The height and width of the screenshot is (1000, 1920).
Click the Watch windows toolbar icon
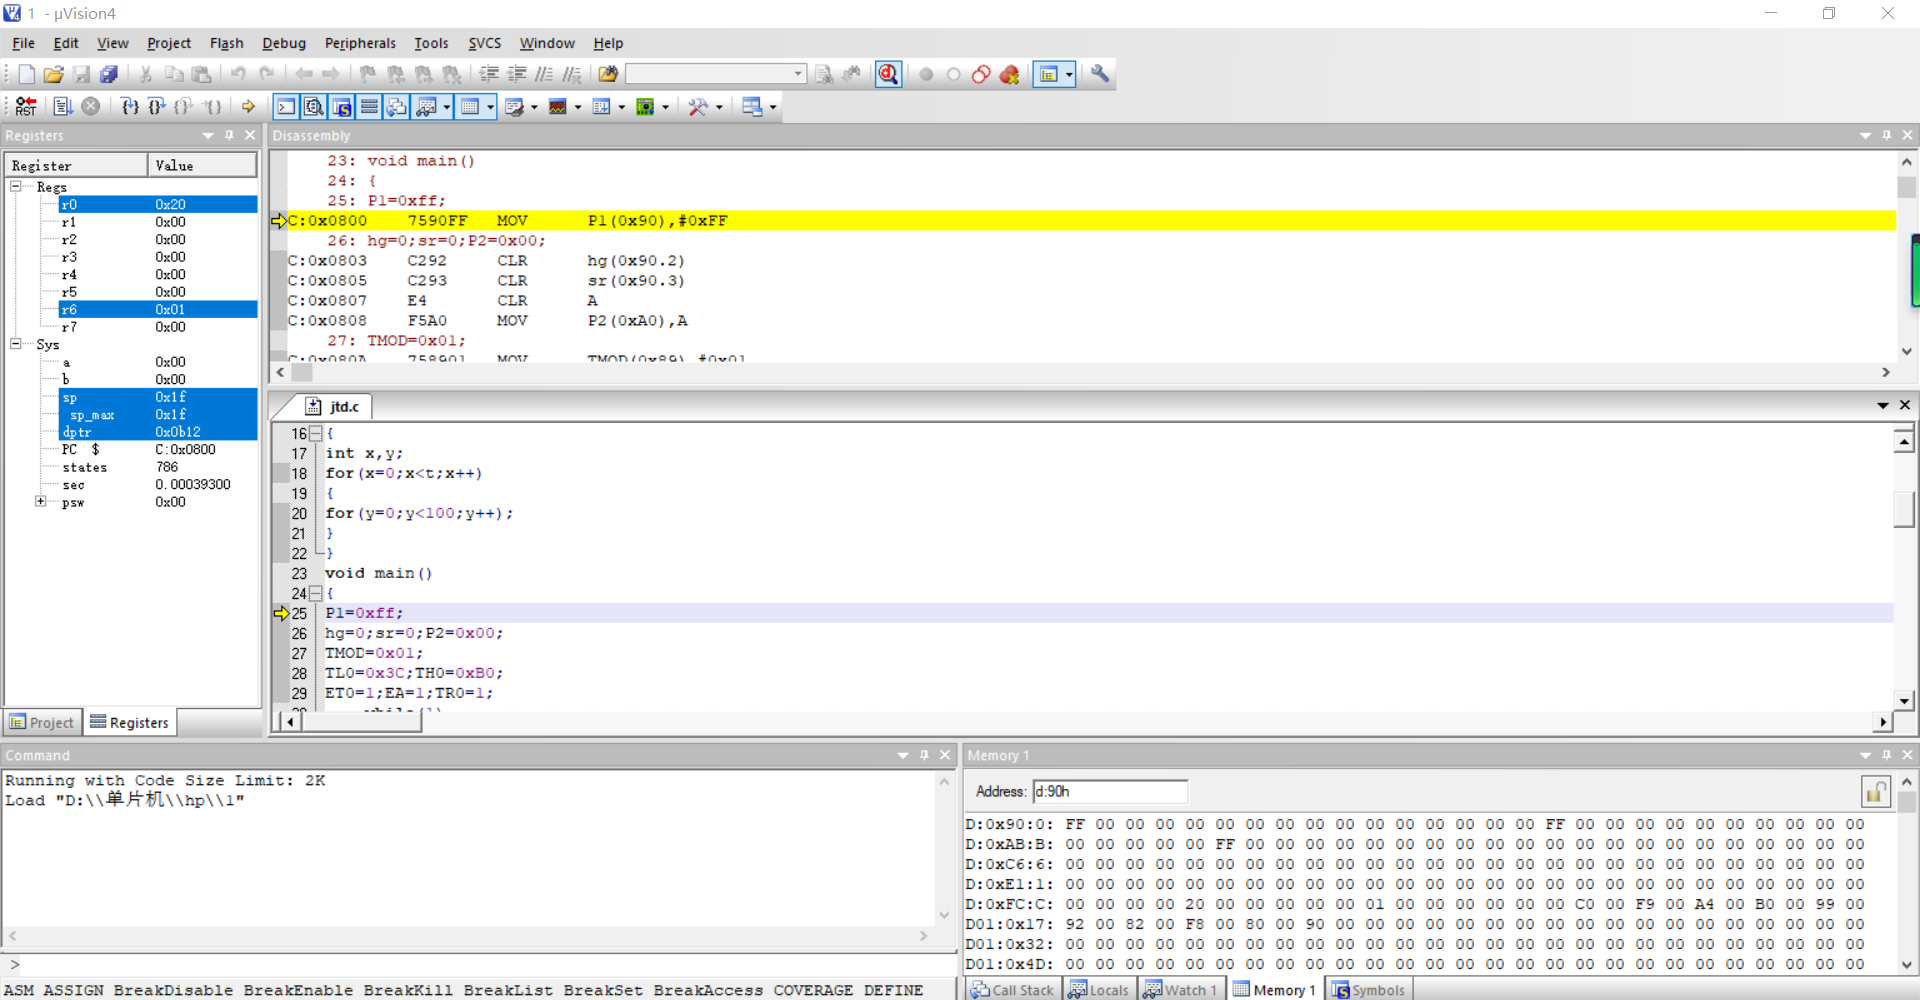425,106
